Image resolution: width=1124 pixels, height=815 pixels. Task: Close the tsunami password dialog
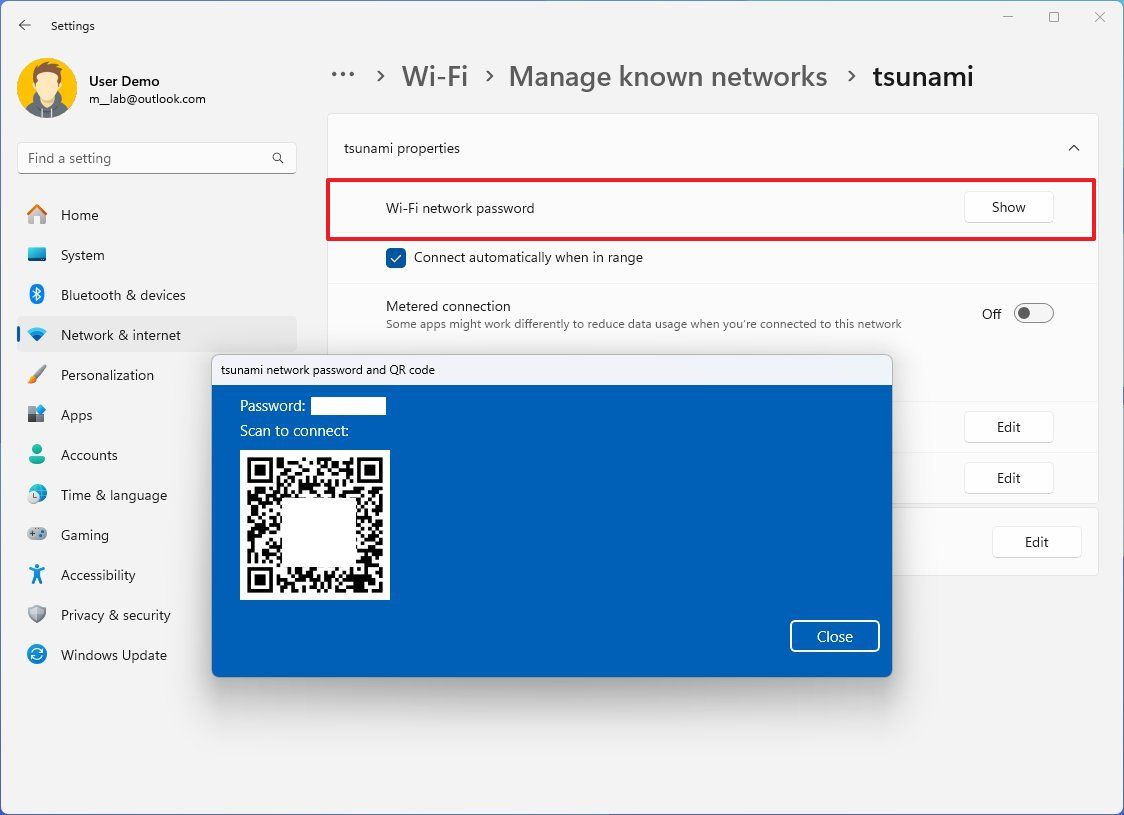coord(834,636)
